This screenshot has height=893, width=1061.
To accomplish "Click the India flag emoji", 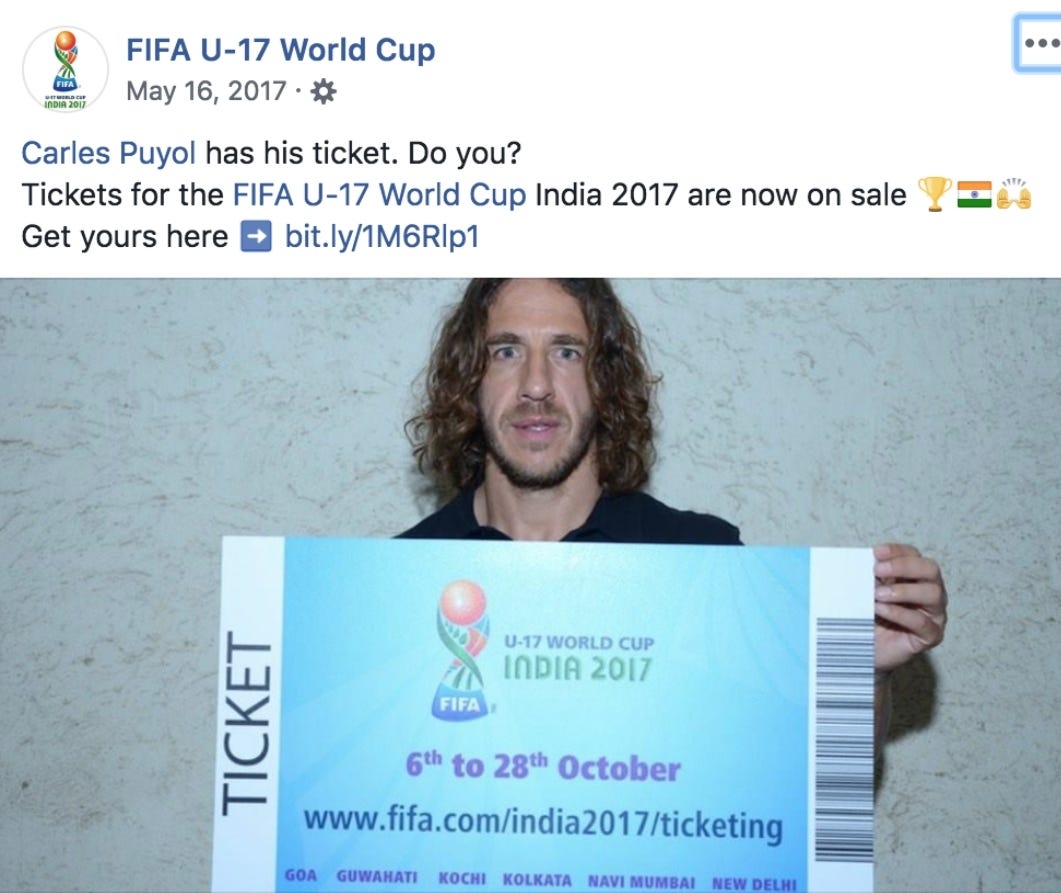I will pos(974,195).
